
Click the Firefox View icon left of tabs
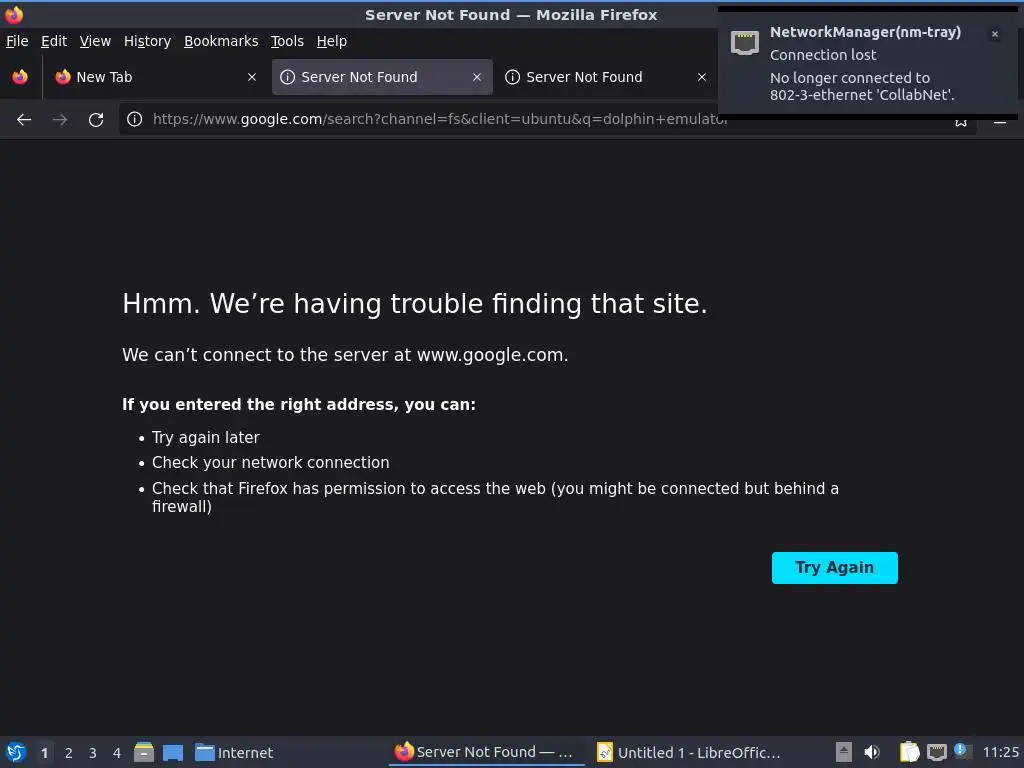pos(20,77)
